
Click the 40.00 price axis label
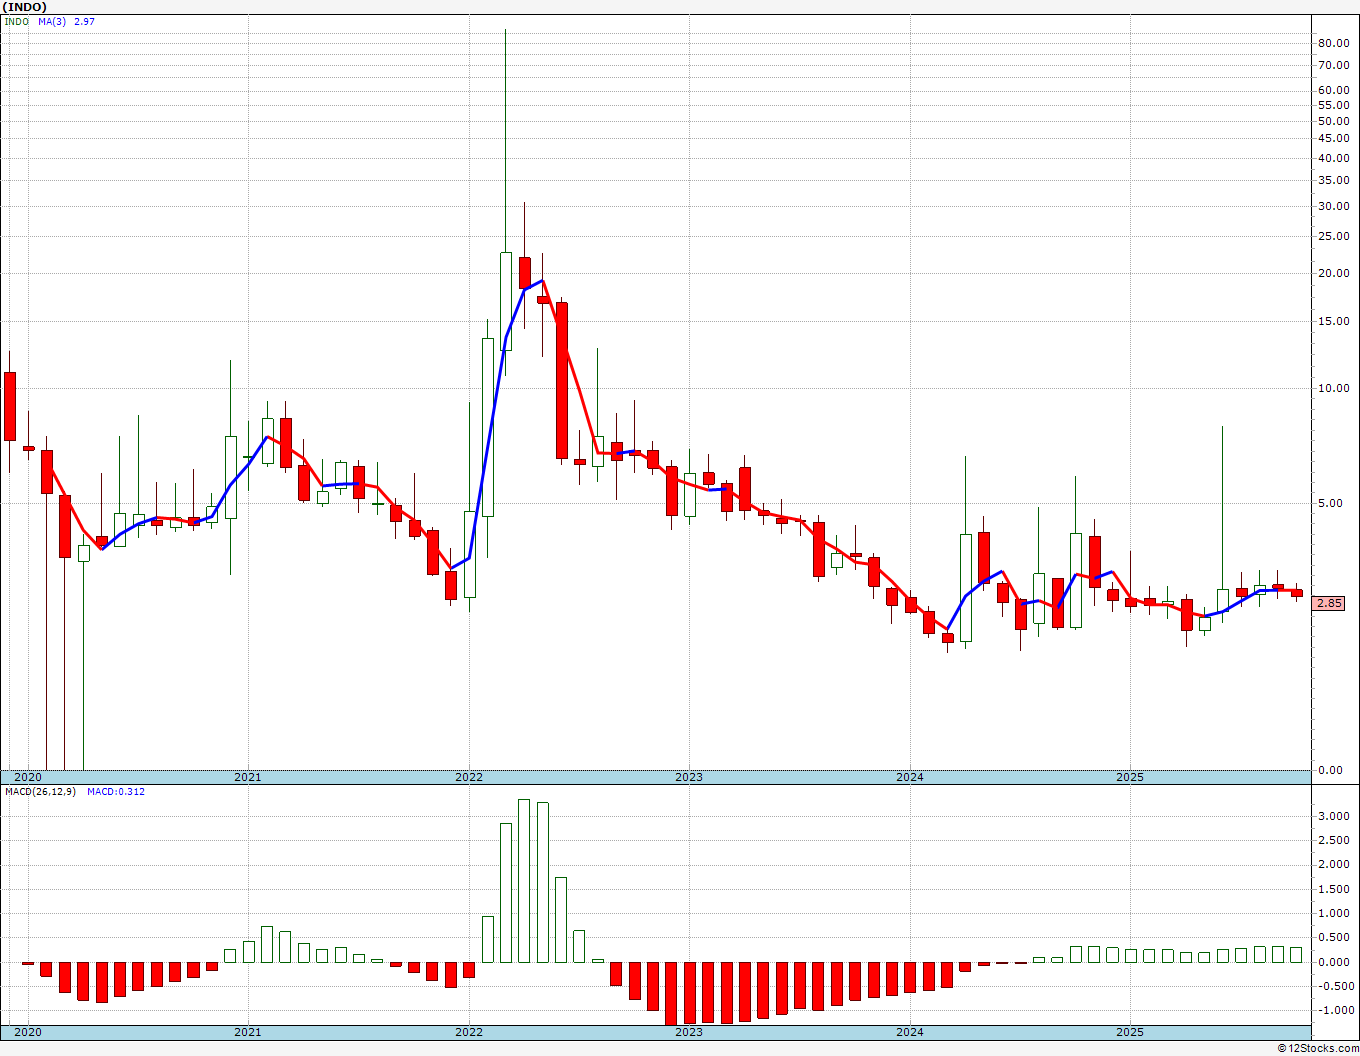[x=1334, y=158]
